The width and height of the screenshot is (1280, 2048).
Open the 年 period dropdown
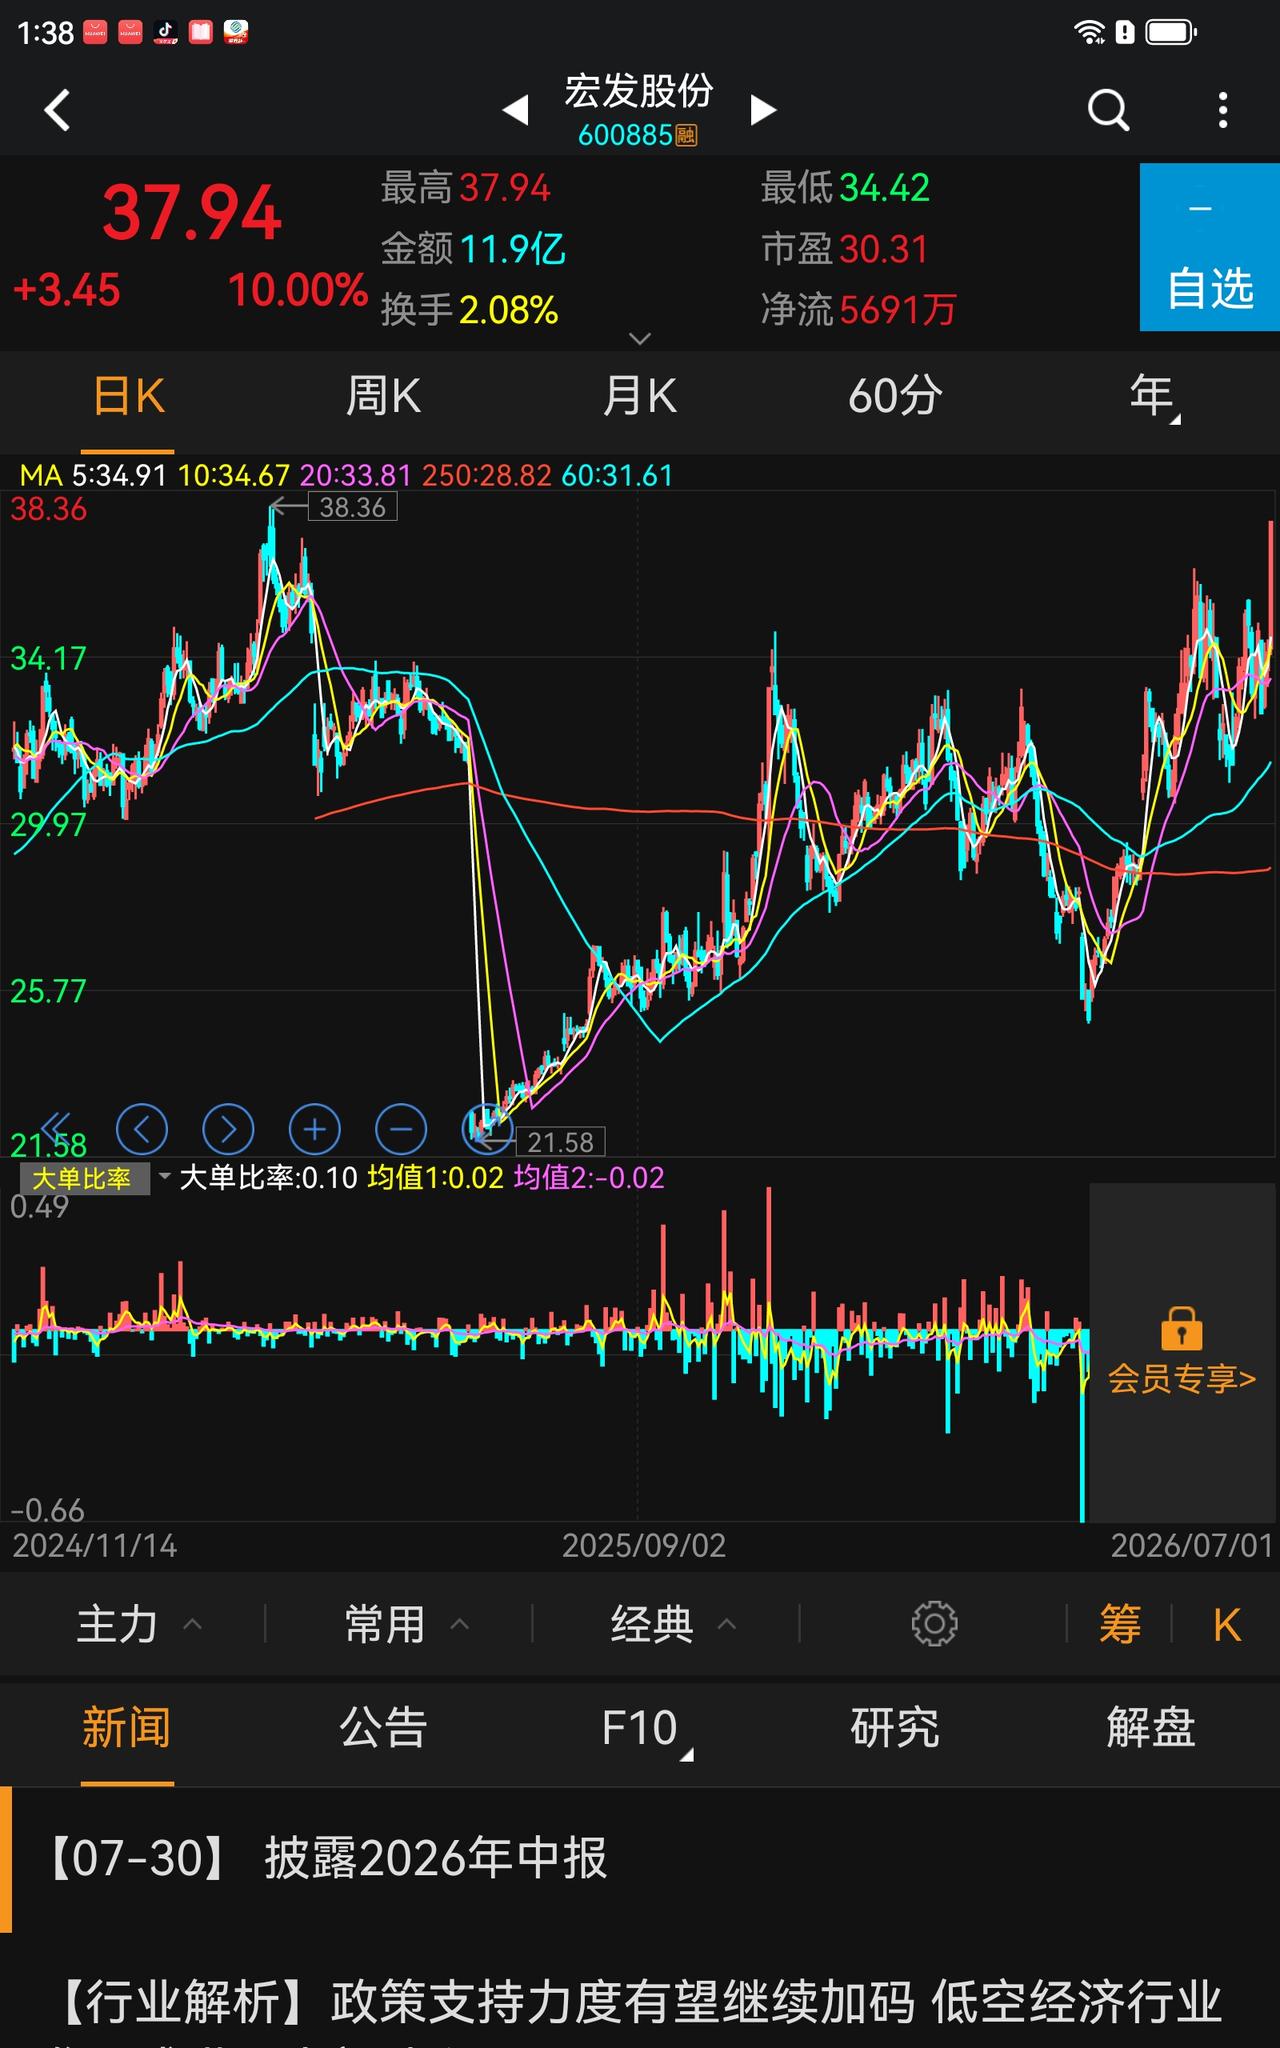[1154, 397]
